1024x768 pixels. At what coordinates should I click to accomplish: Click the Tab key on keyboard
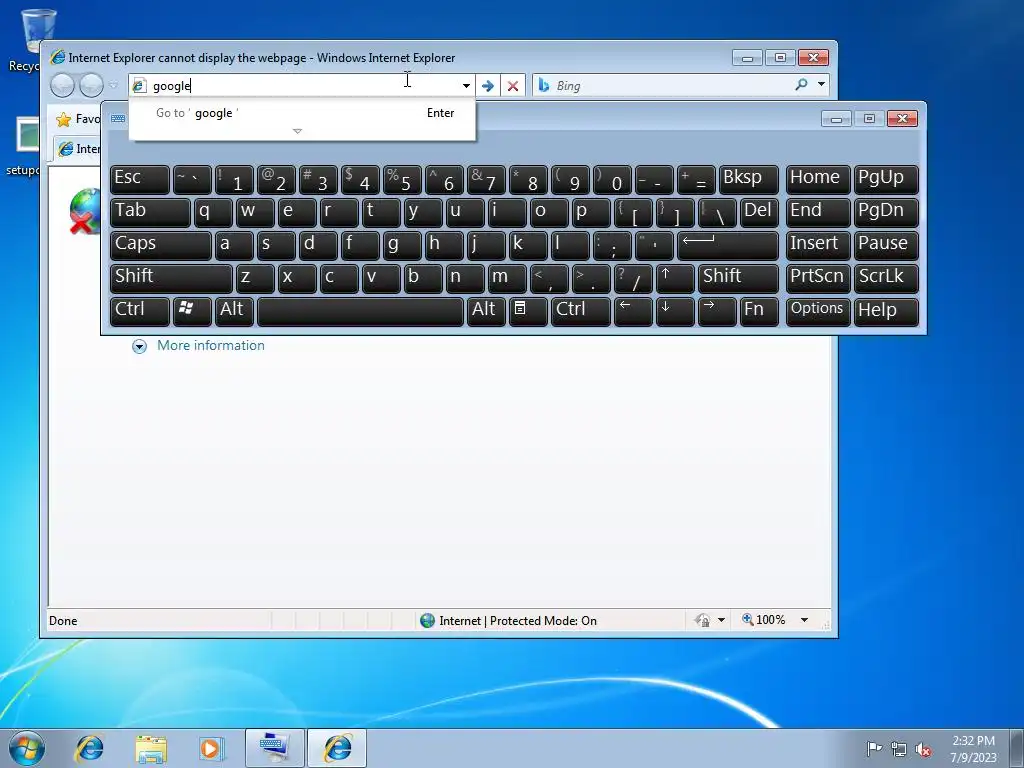(150, 212)
